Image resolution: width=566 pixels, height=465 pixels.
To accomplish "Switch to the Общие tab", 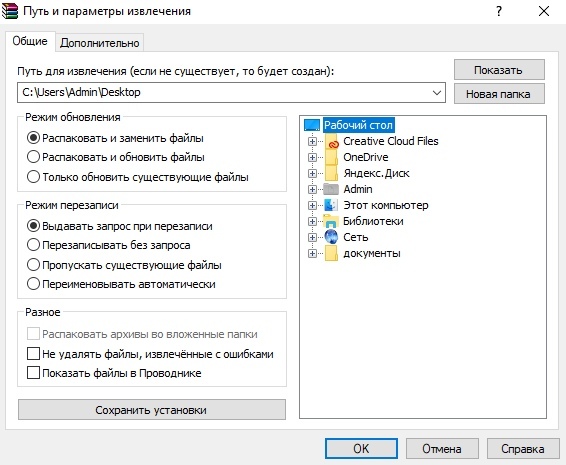I will point(30,41).
